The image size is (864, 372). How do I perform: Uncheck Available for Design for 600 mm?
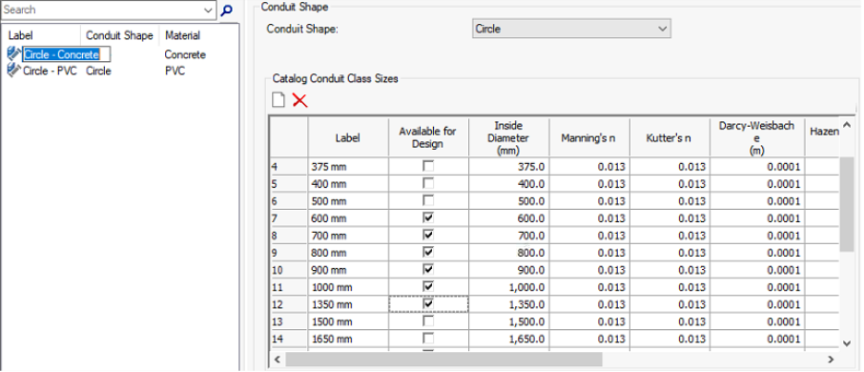(428, 218)
